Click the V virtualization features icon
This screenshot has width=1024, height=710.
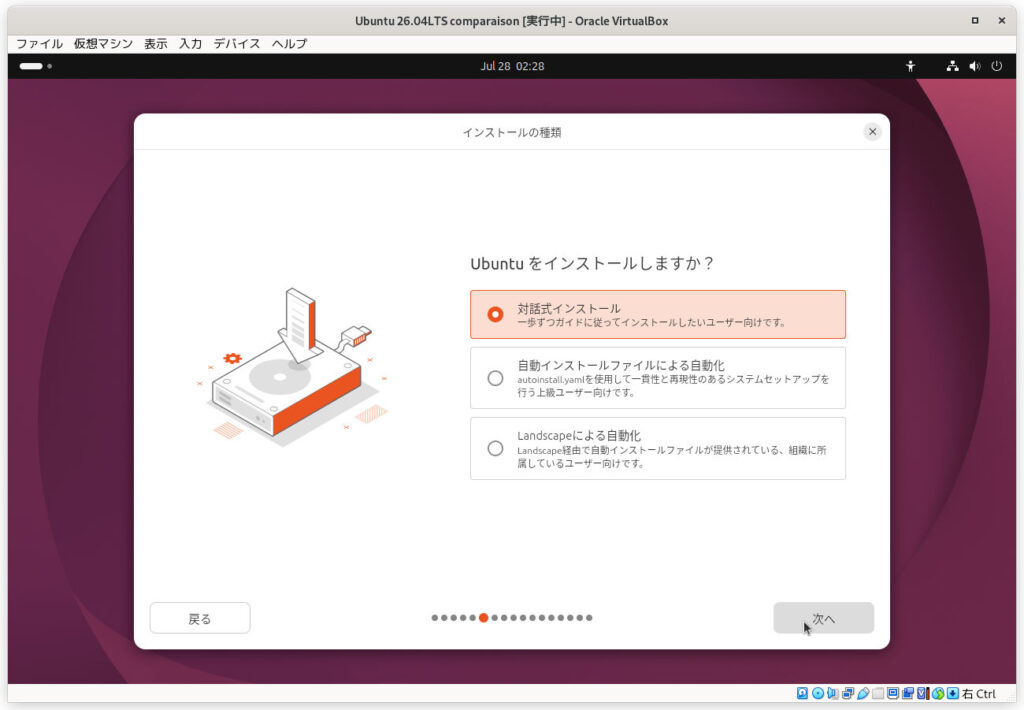923,693
